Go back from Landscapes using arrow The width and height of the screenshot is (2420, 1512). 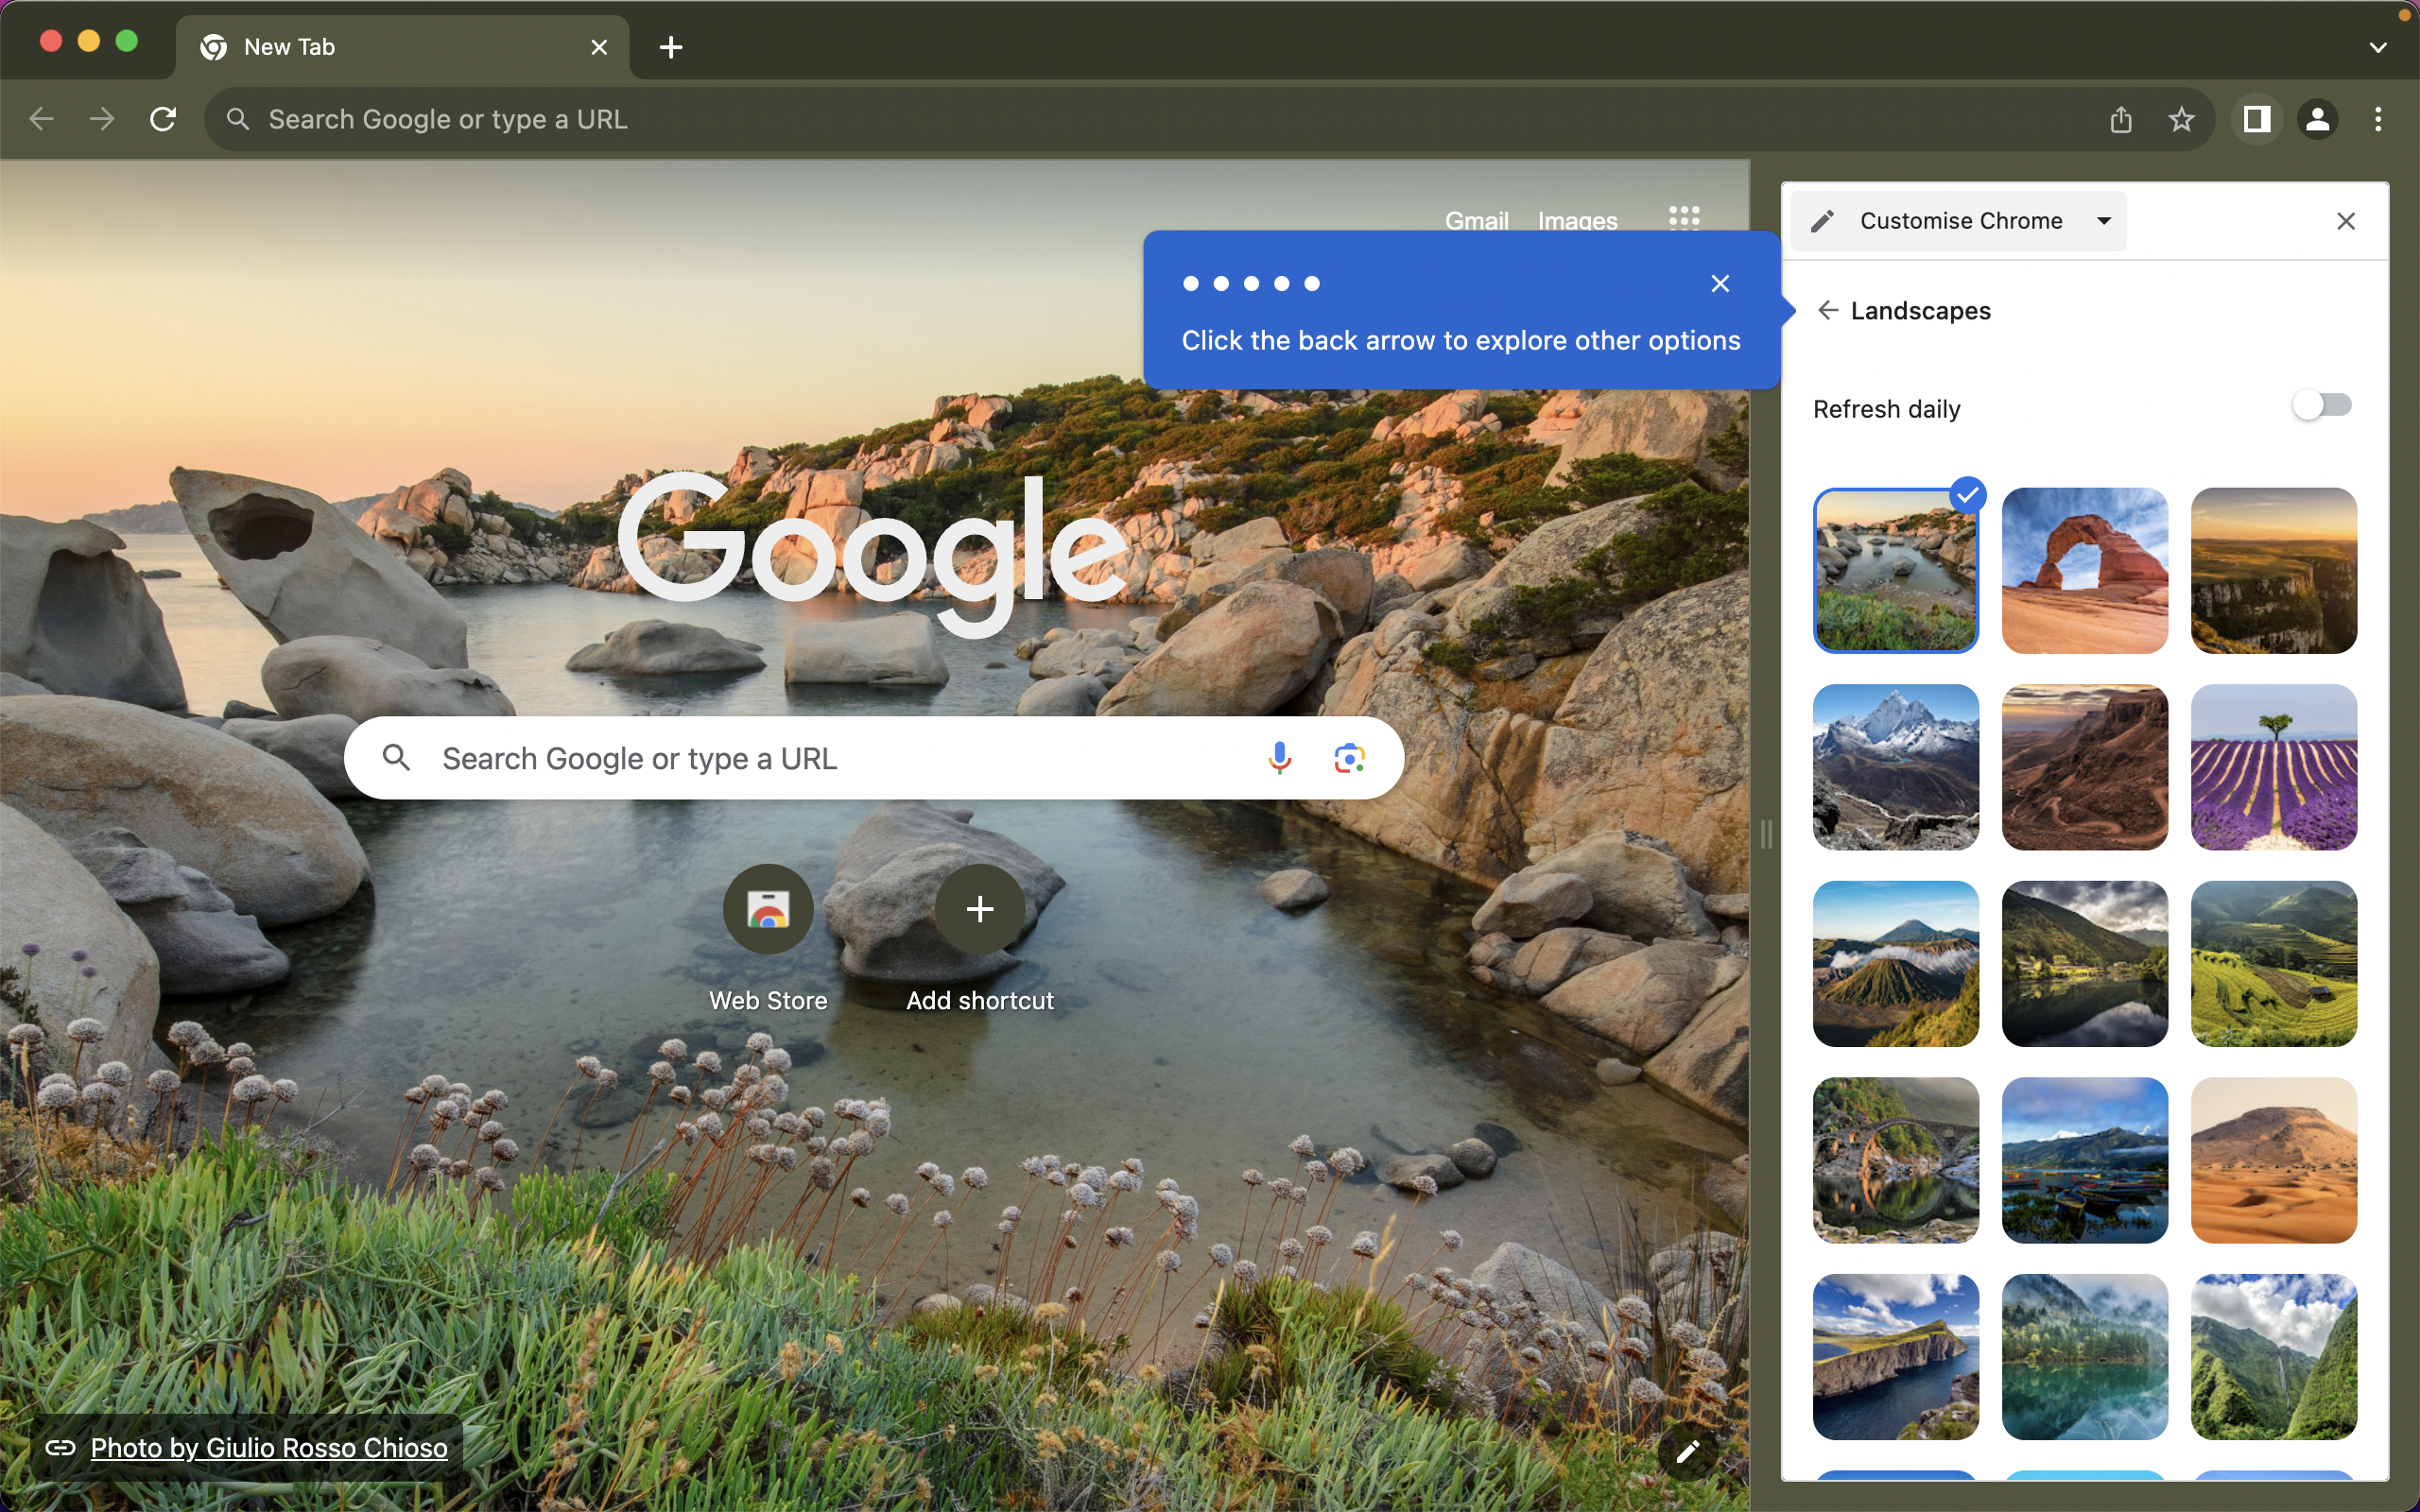[x=1828, y=310]
